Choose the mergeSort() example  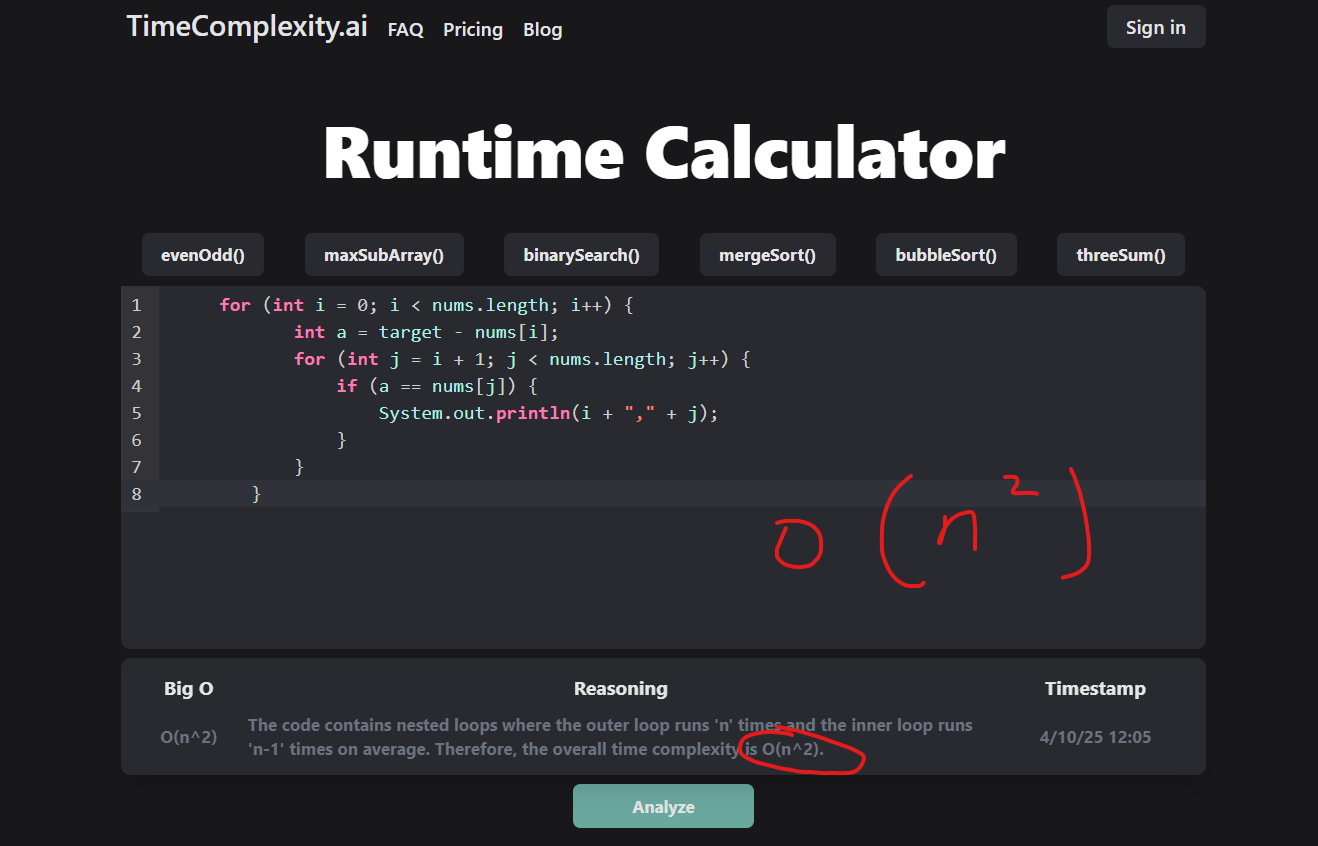pyautogui.click(x=768, y=255)
